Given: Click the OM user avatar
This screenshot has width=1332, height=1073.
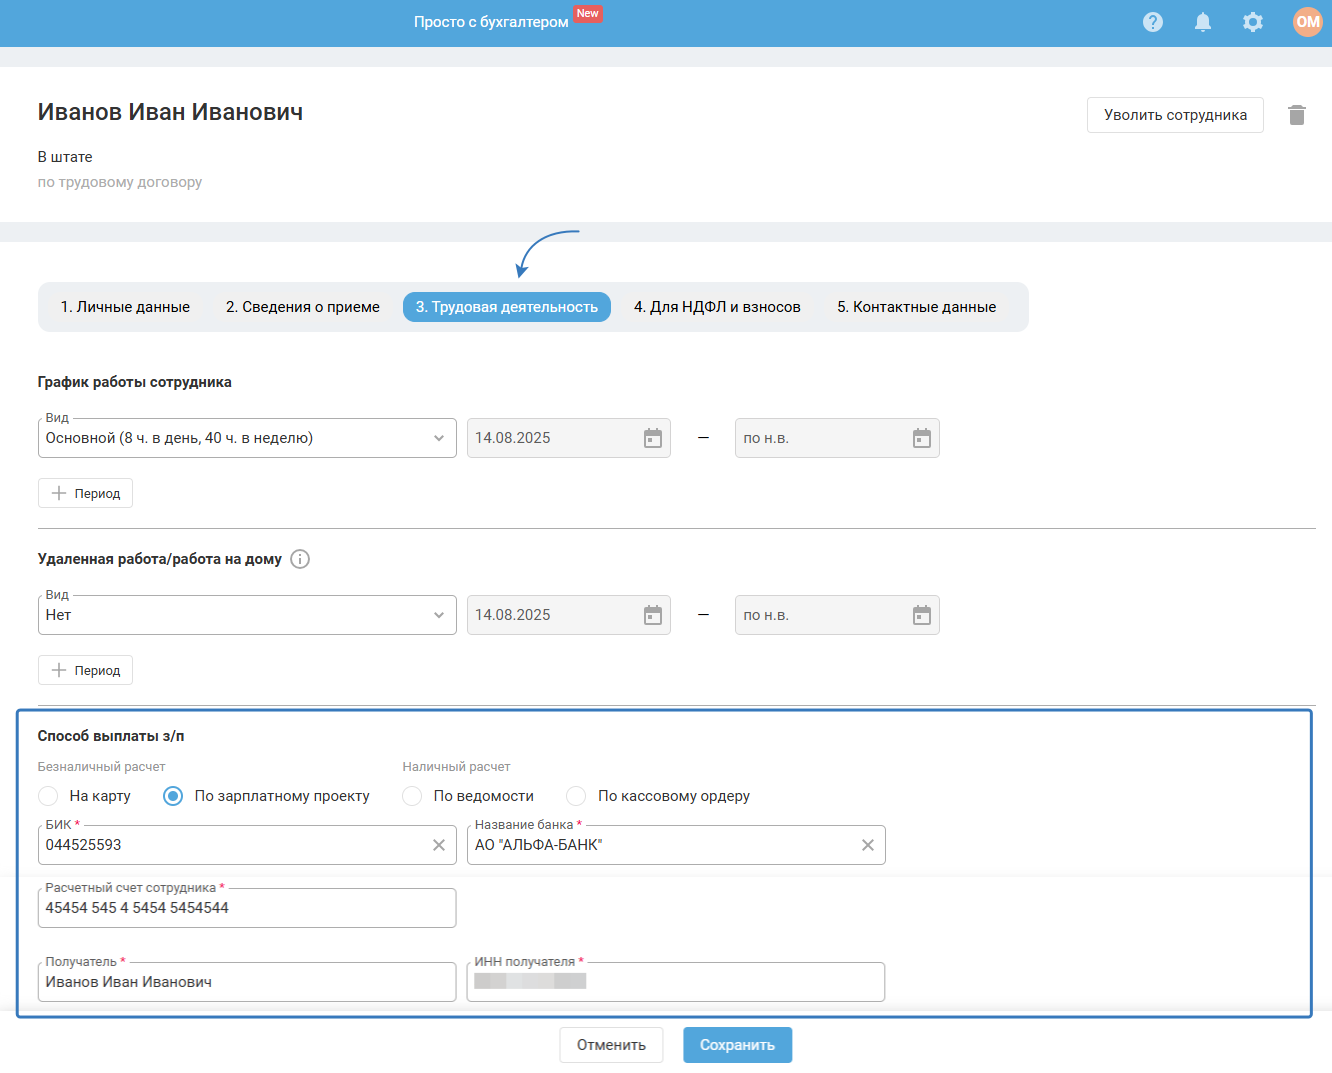Looking at the screenshot, I should 1307,22.
